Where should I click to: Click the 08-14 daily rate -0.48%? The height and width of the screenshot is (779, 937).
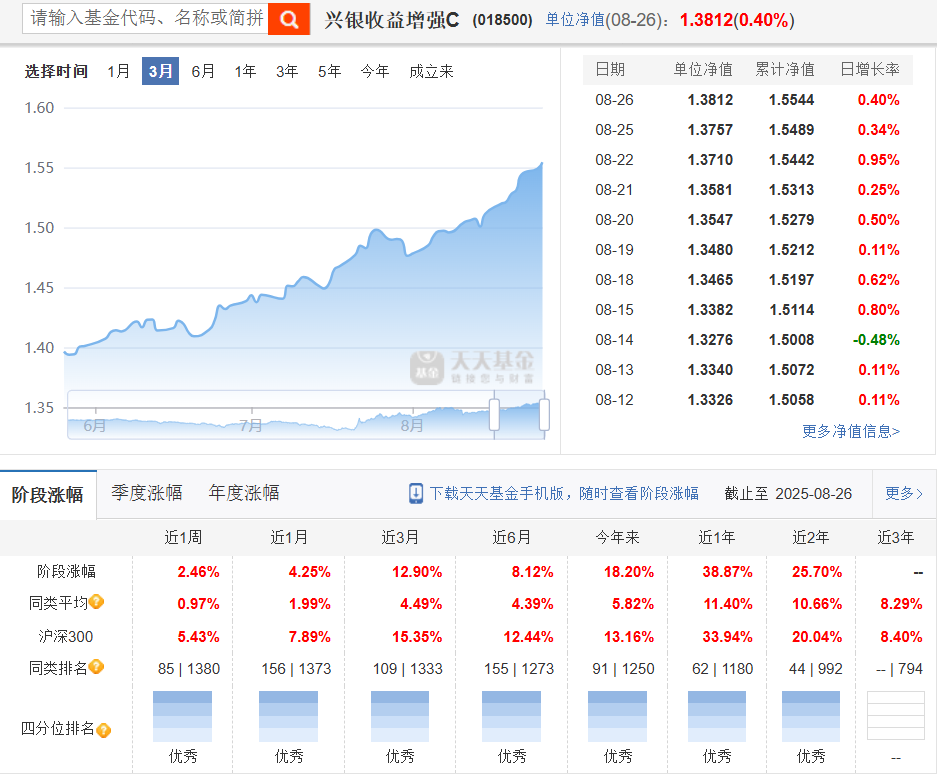876,340
